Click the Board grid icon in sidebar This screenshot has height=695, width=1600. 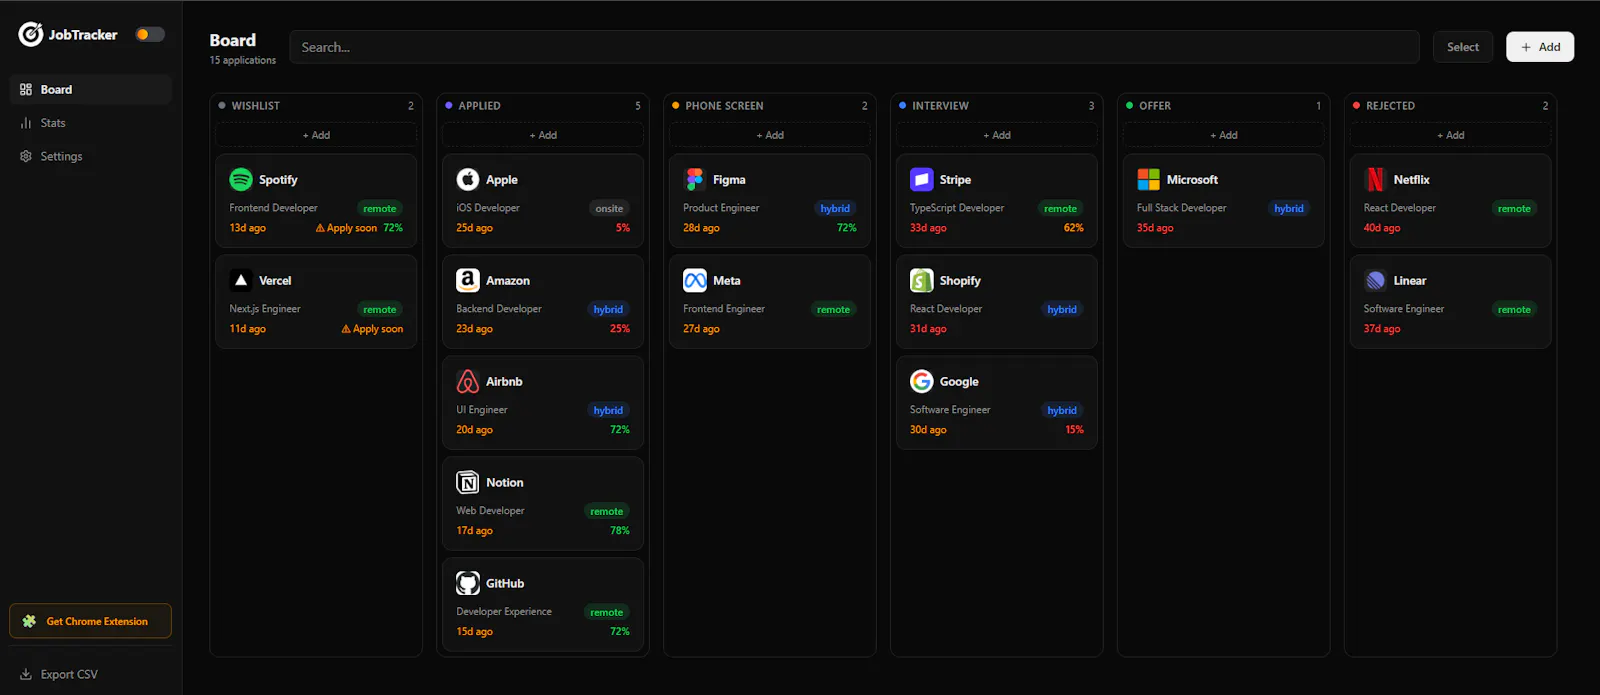(26, 89)
